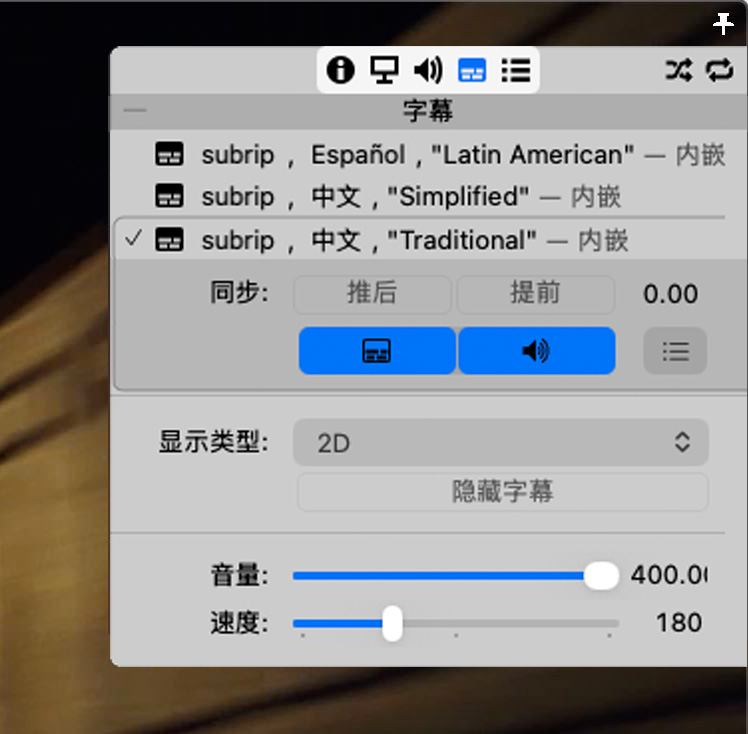Toggle repeat loop icon
This screenshot has height=734, width=748.
click(x=720, y=70)
